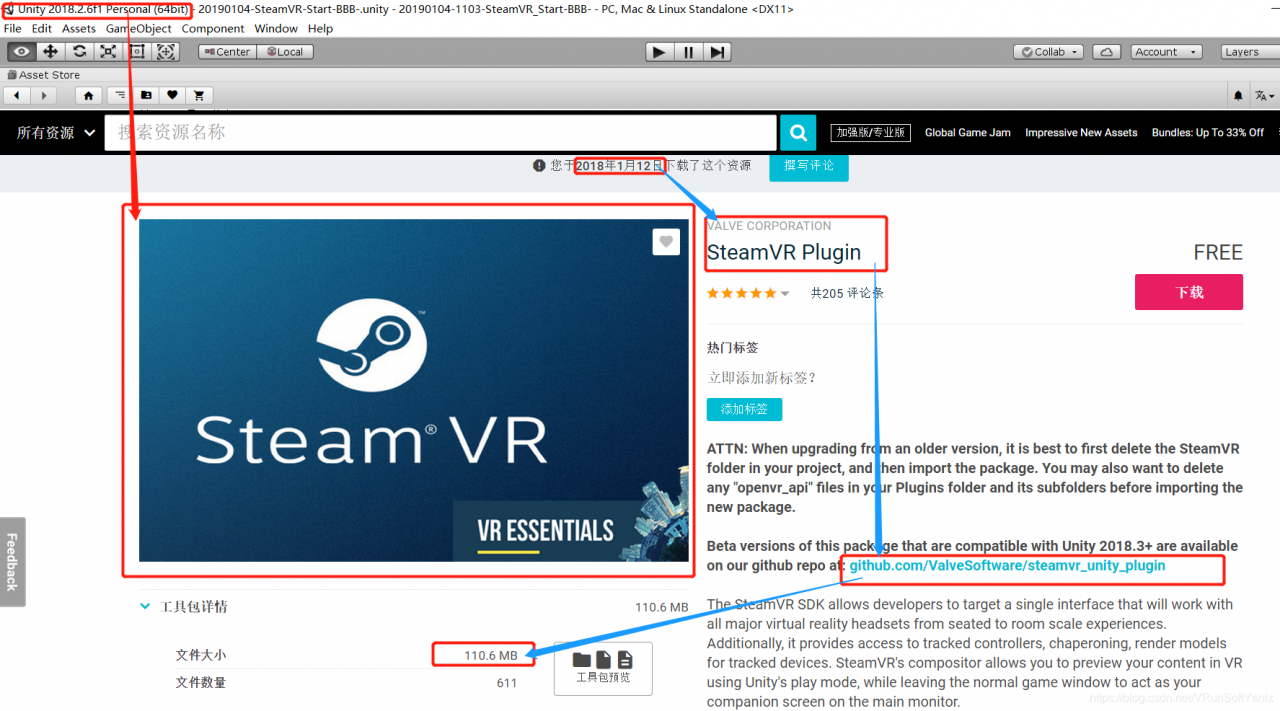Viewport: 1280px width, 711px height.
Task: Open the language selector dropdown
Action: (x=1264, y=95)
